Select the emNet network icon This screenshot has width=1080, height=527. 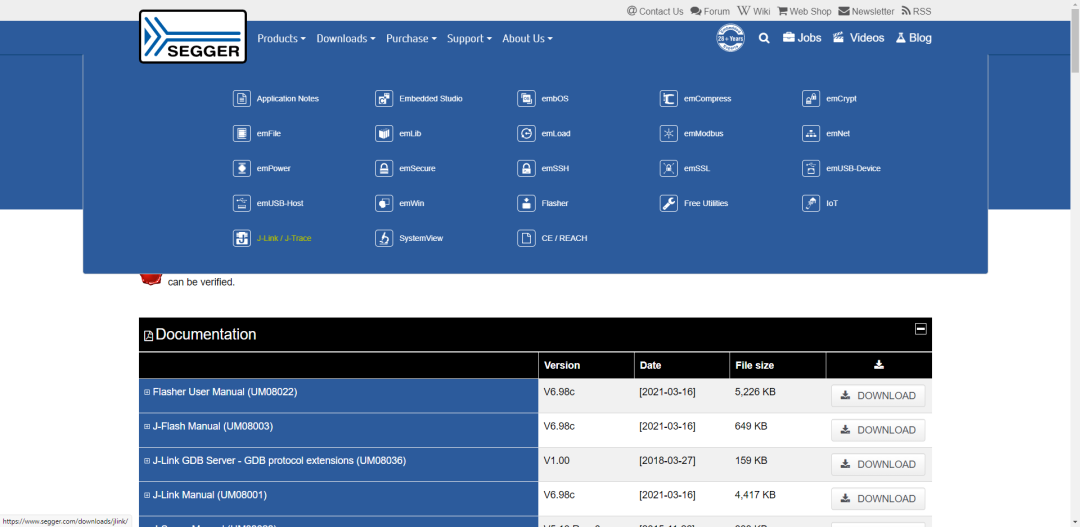pyautogui.click(x=811, y=134)
